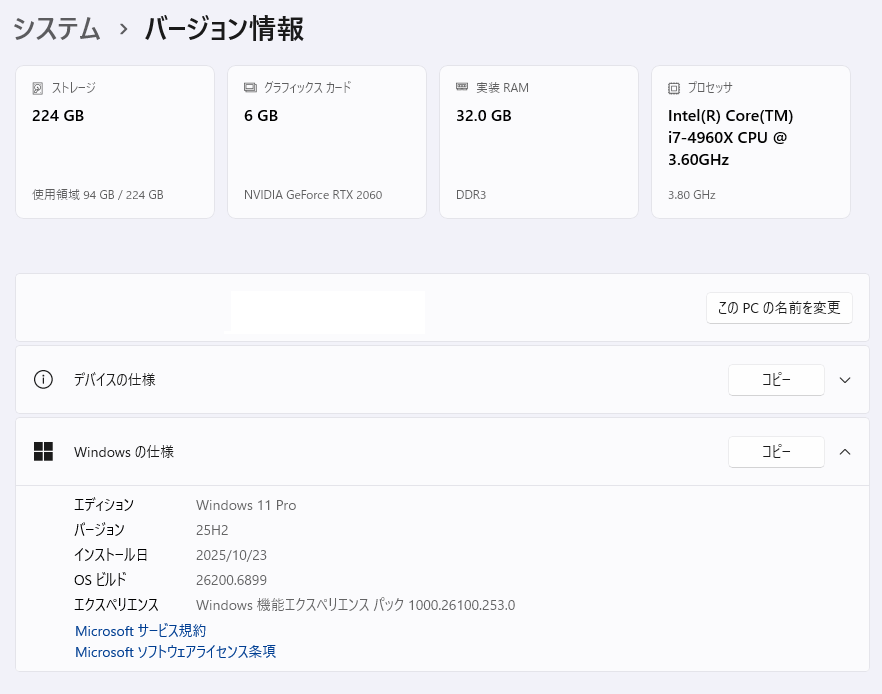The width and height of the screenshot is (882, 694).
Task: Select the NVIDIA GeForce RTX 2060 text
Action: (313, 195)
